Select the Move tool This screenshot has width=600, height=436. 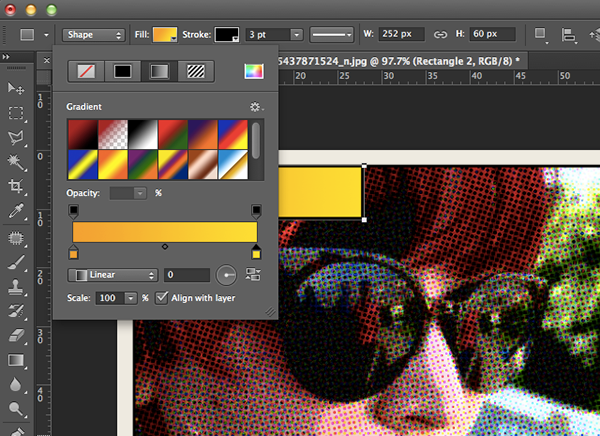click(16, 89)
